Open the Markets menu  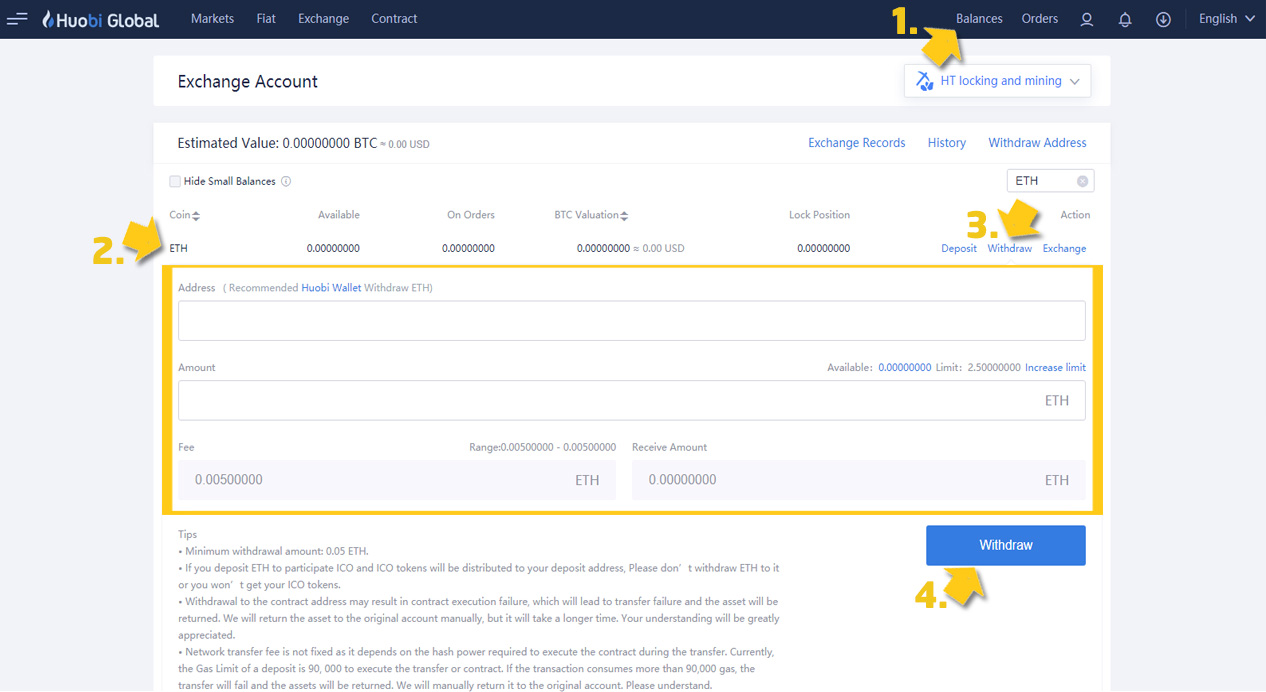coord(212,18)
